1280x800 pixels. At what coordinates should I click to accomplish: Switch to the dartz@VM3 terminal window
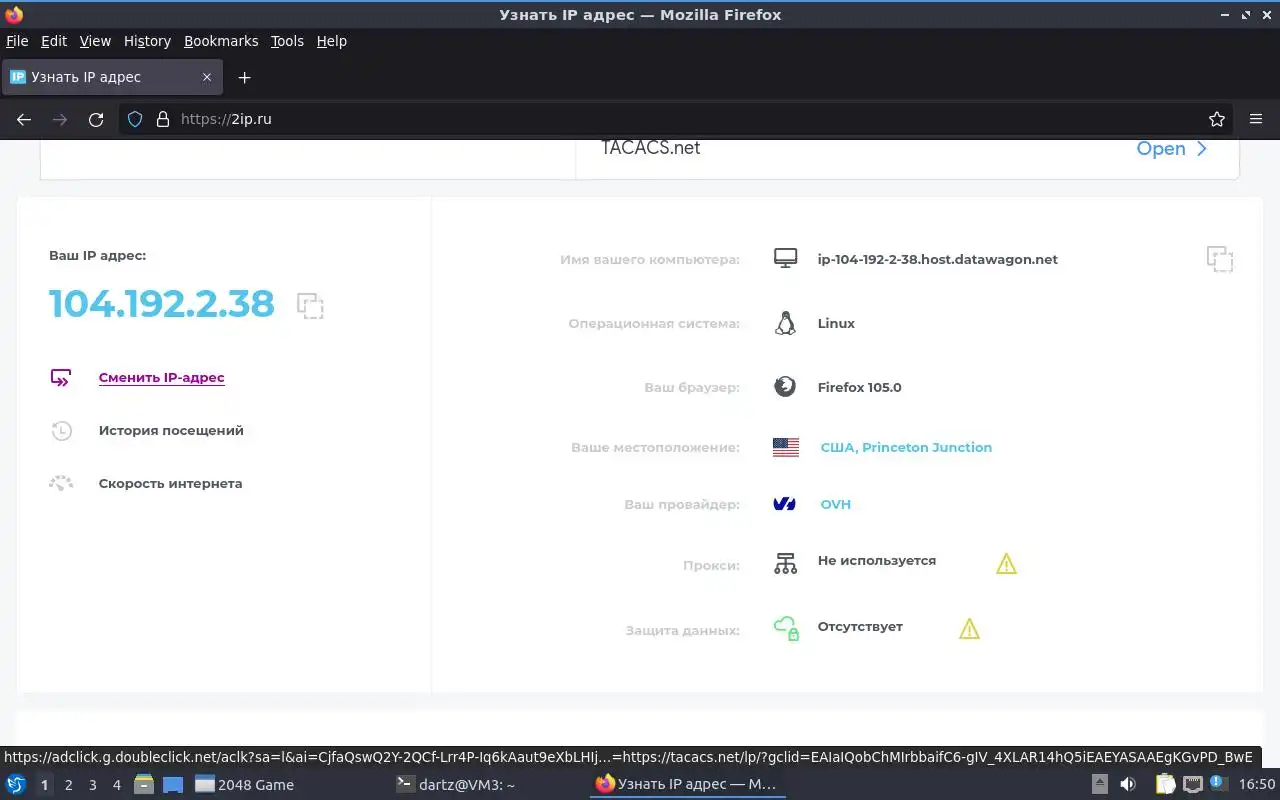[x=488, y=784]
